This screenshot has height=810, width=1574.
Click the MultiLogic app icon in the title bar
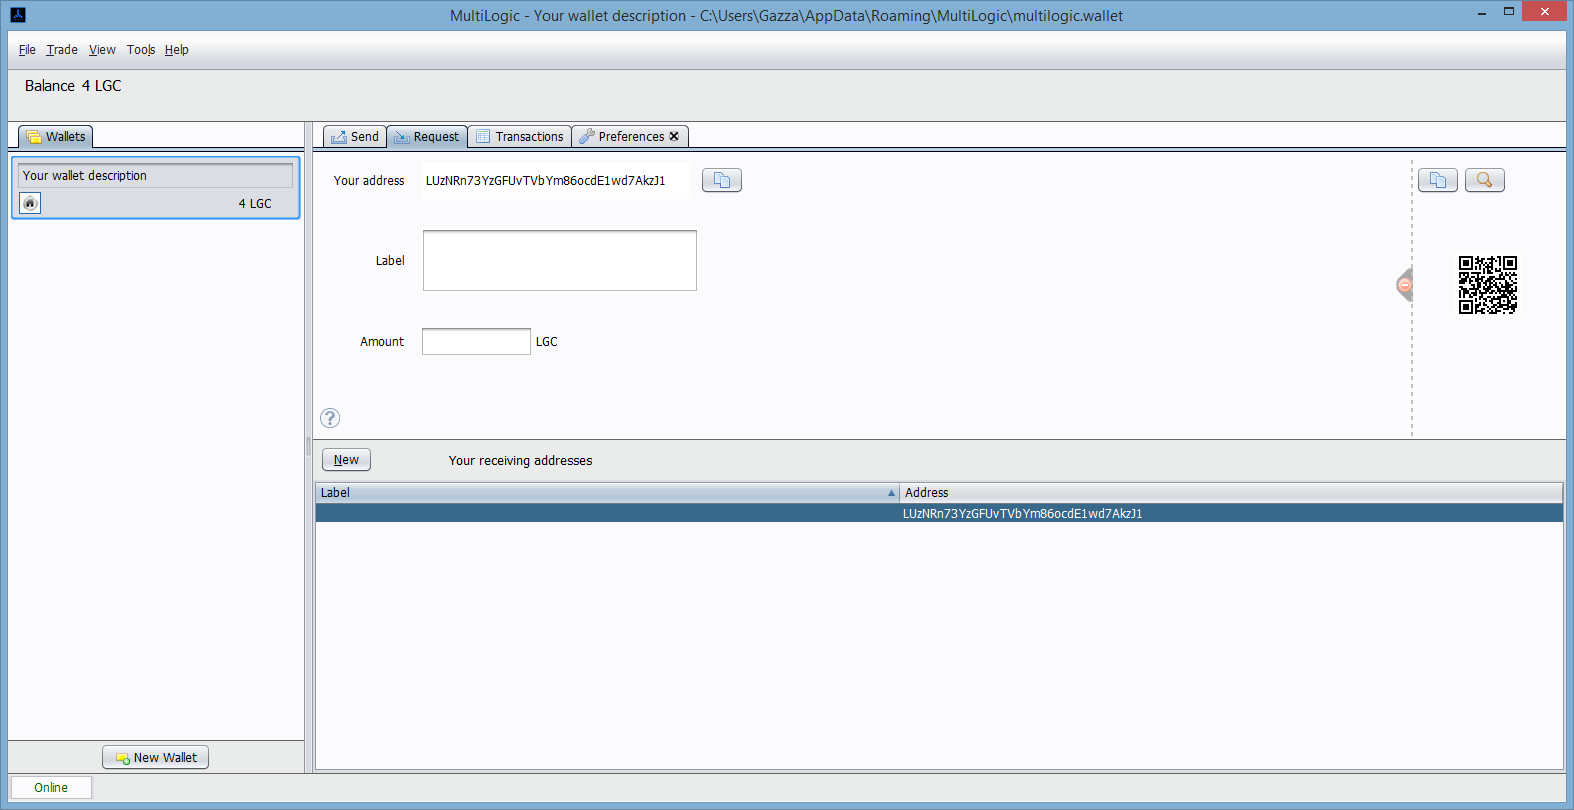point(17,15)
